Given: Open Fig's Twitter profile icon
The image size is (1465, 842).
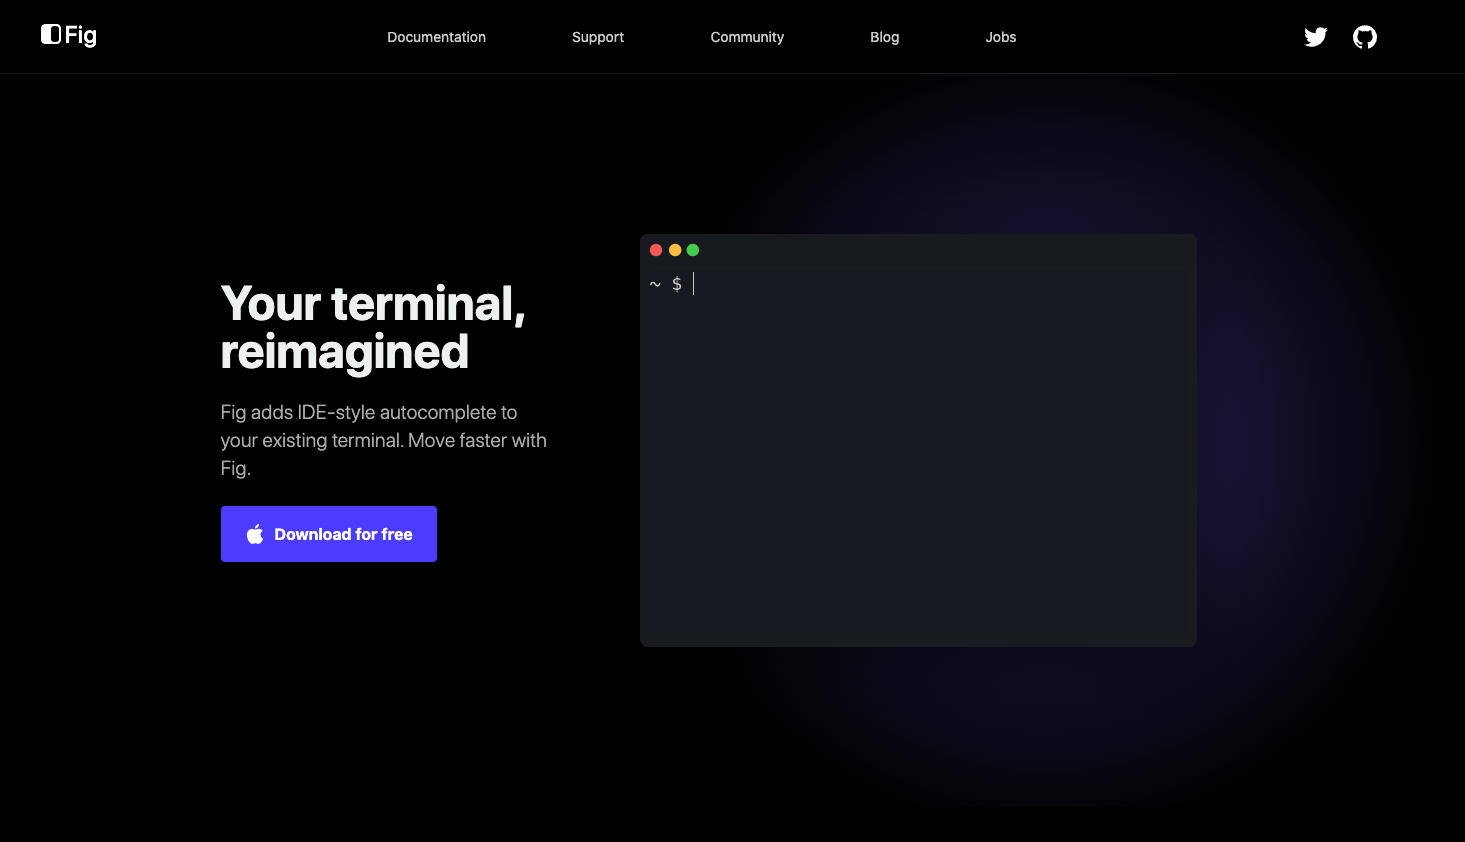Looking at the screenshot, I should tap(1316, 37).
